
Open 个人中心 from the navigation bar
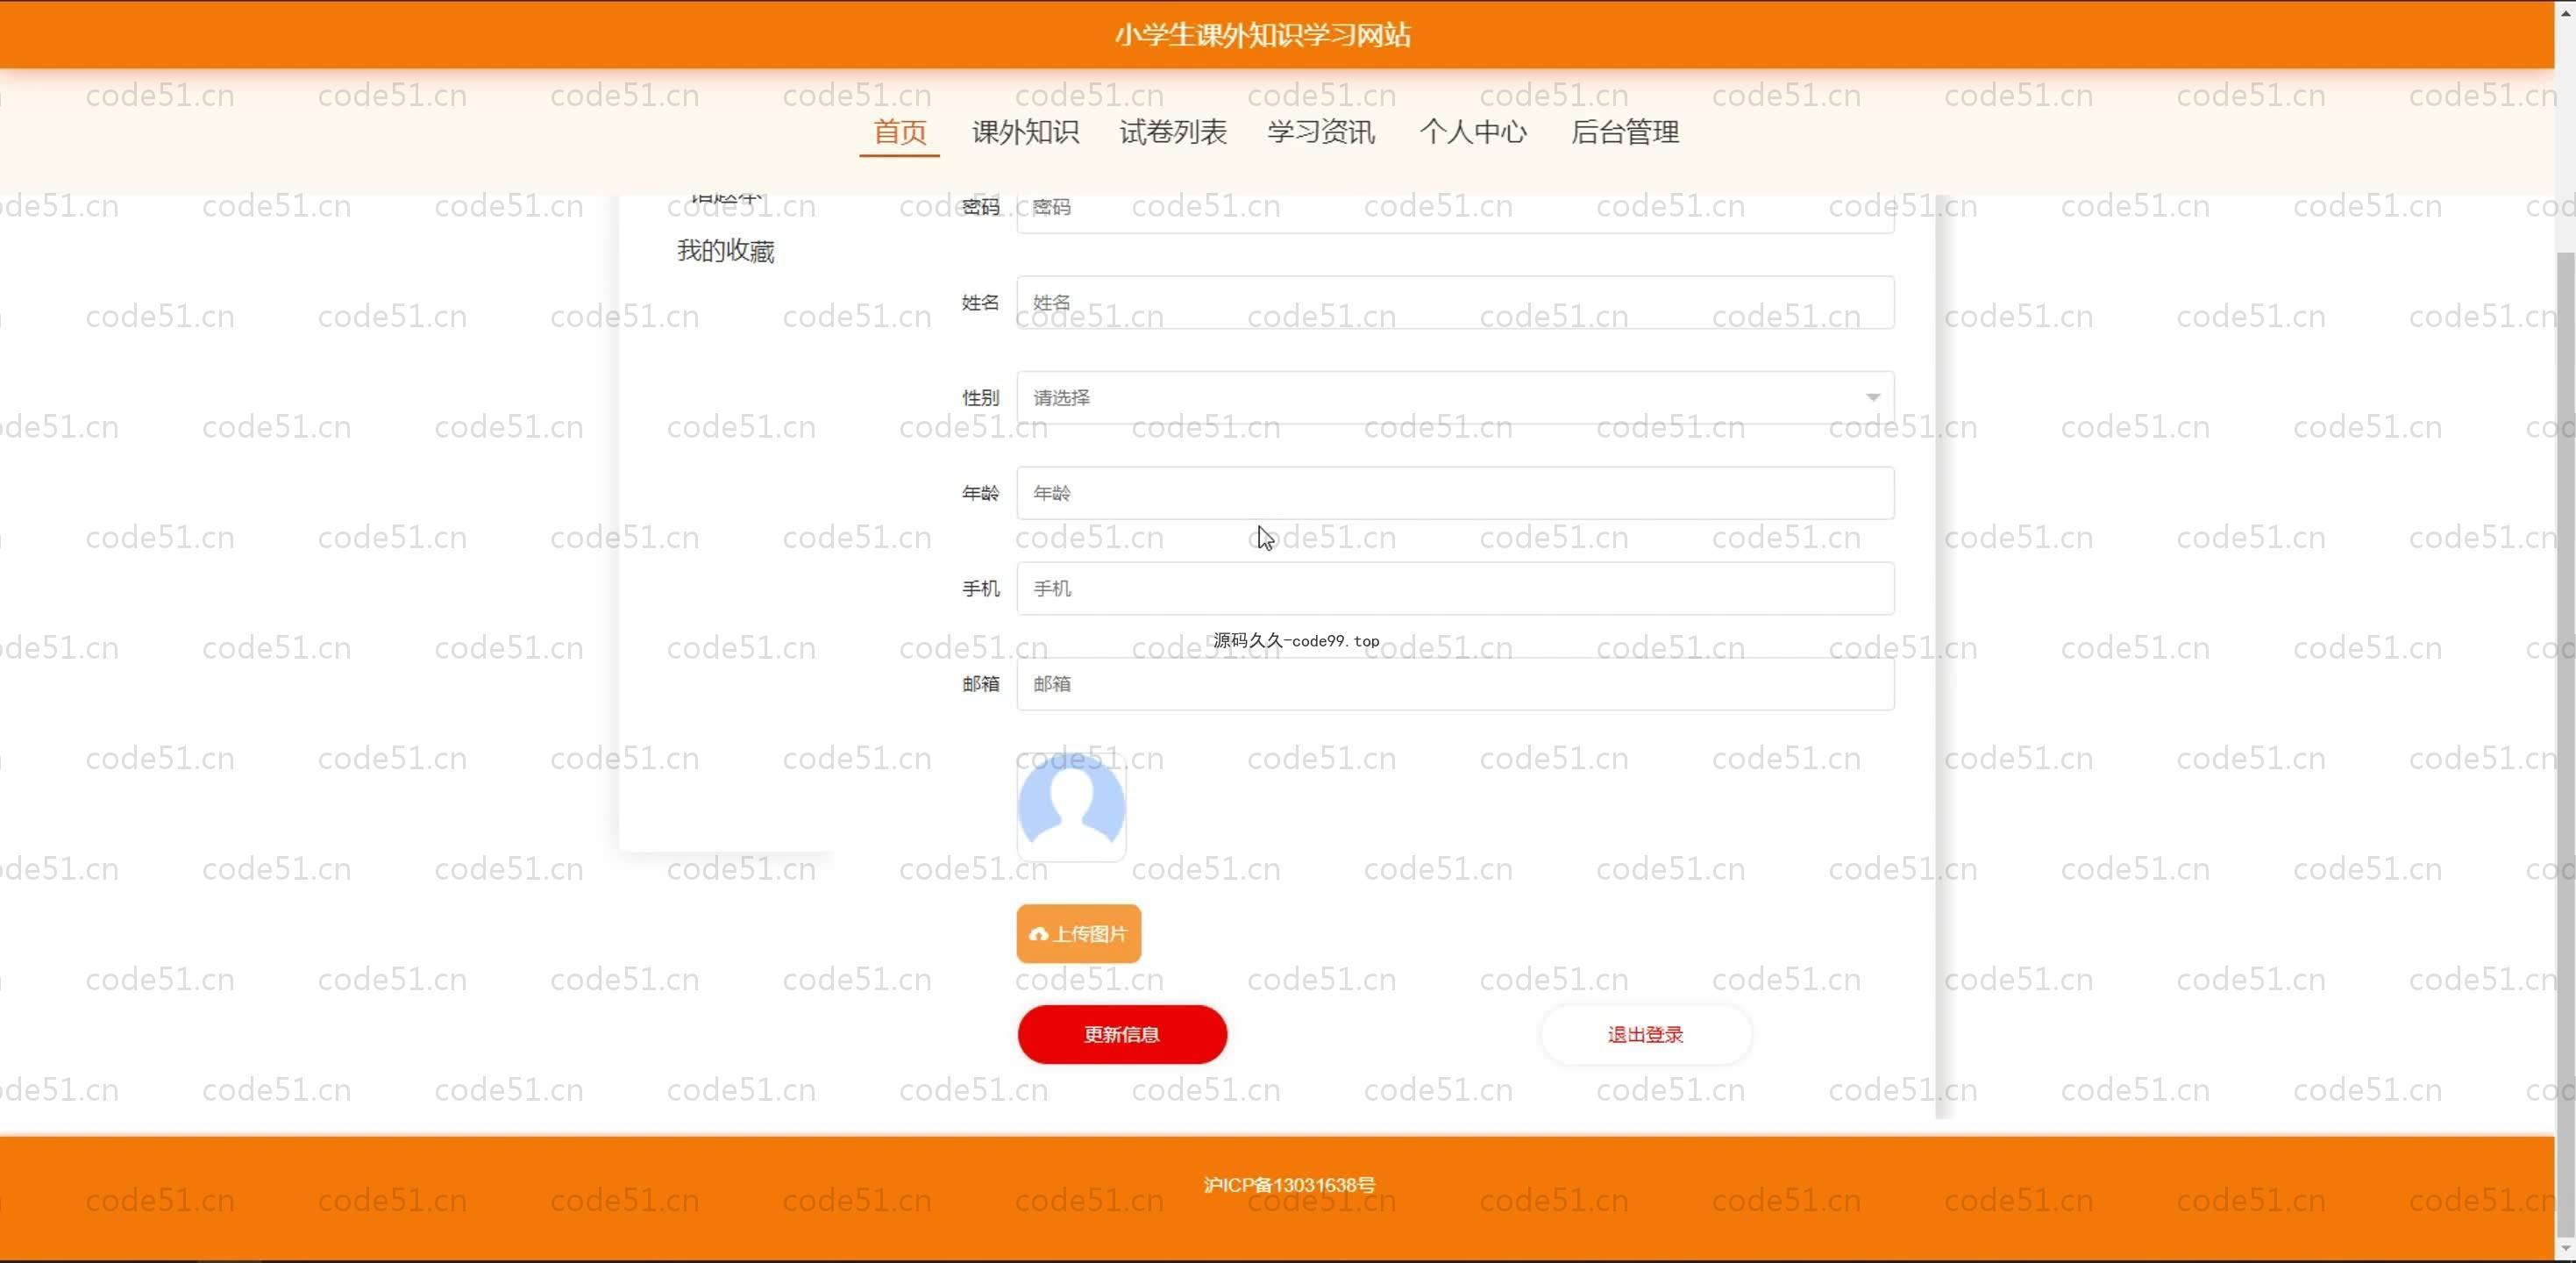(1473, 132)
